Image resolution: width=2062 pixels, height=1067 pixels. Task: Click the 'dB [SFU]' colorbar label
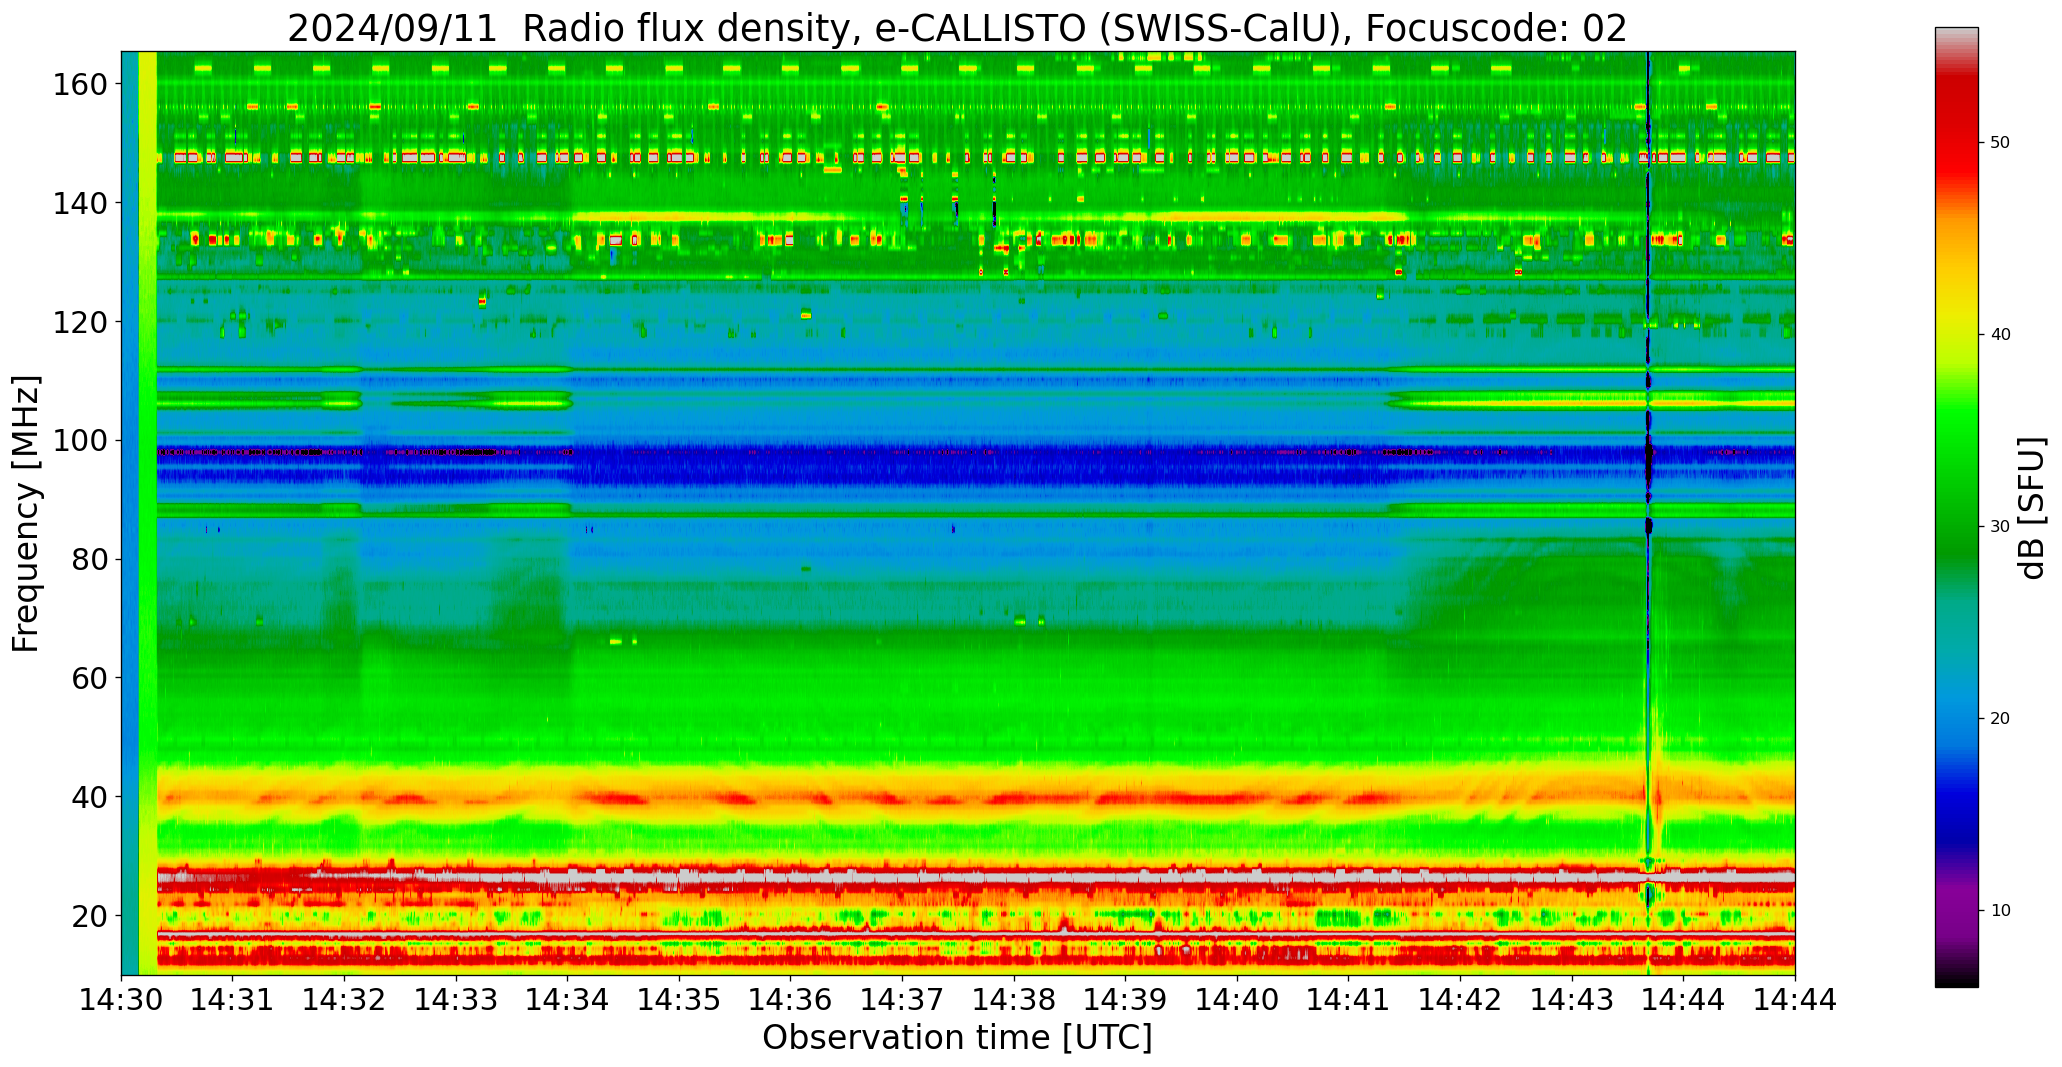pyautogui.click(x=2032, y=507)
